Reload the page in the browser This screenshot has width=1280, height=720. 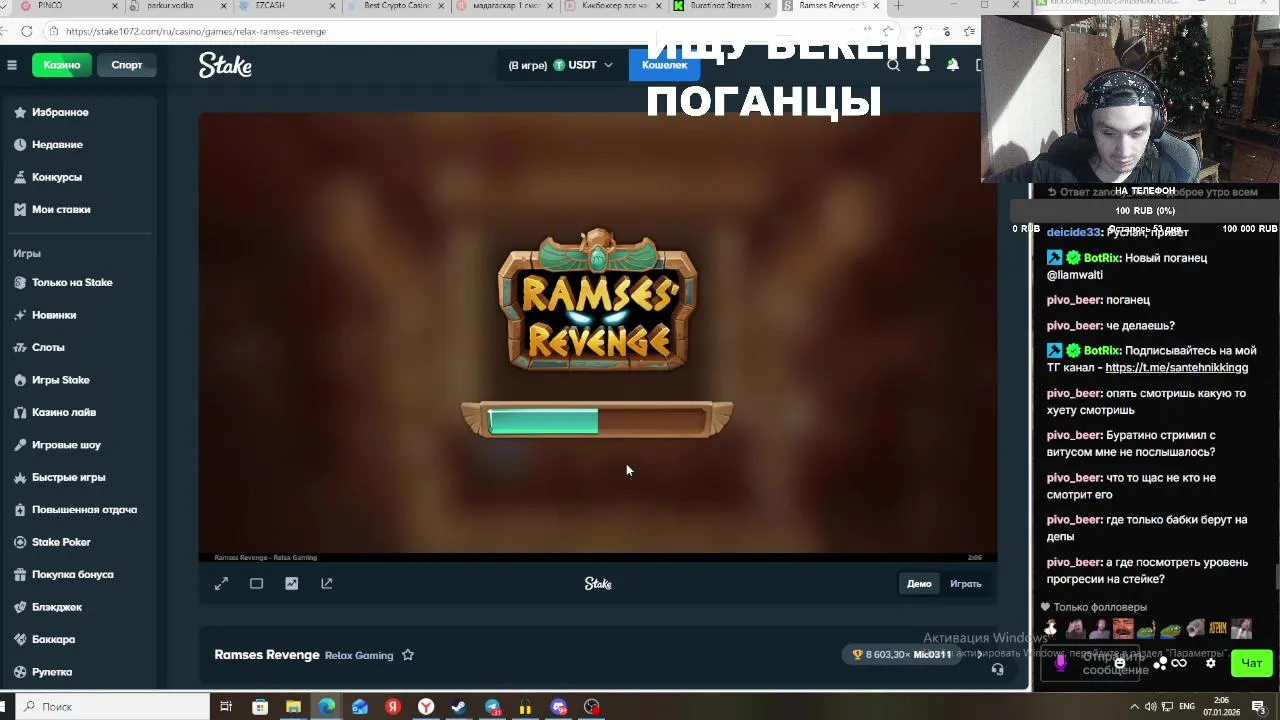(27, 31)
